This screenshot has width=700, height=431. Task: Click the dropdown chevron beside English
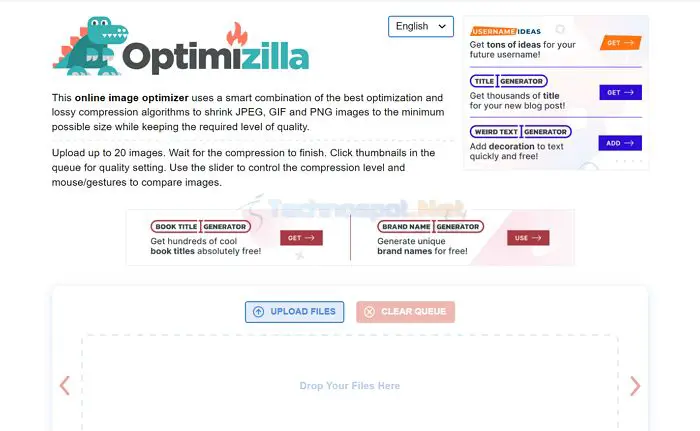click(442, 26)
